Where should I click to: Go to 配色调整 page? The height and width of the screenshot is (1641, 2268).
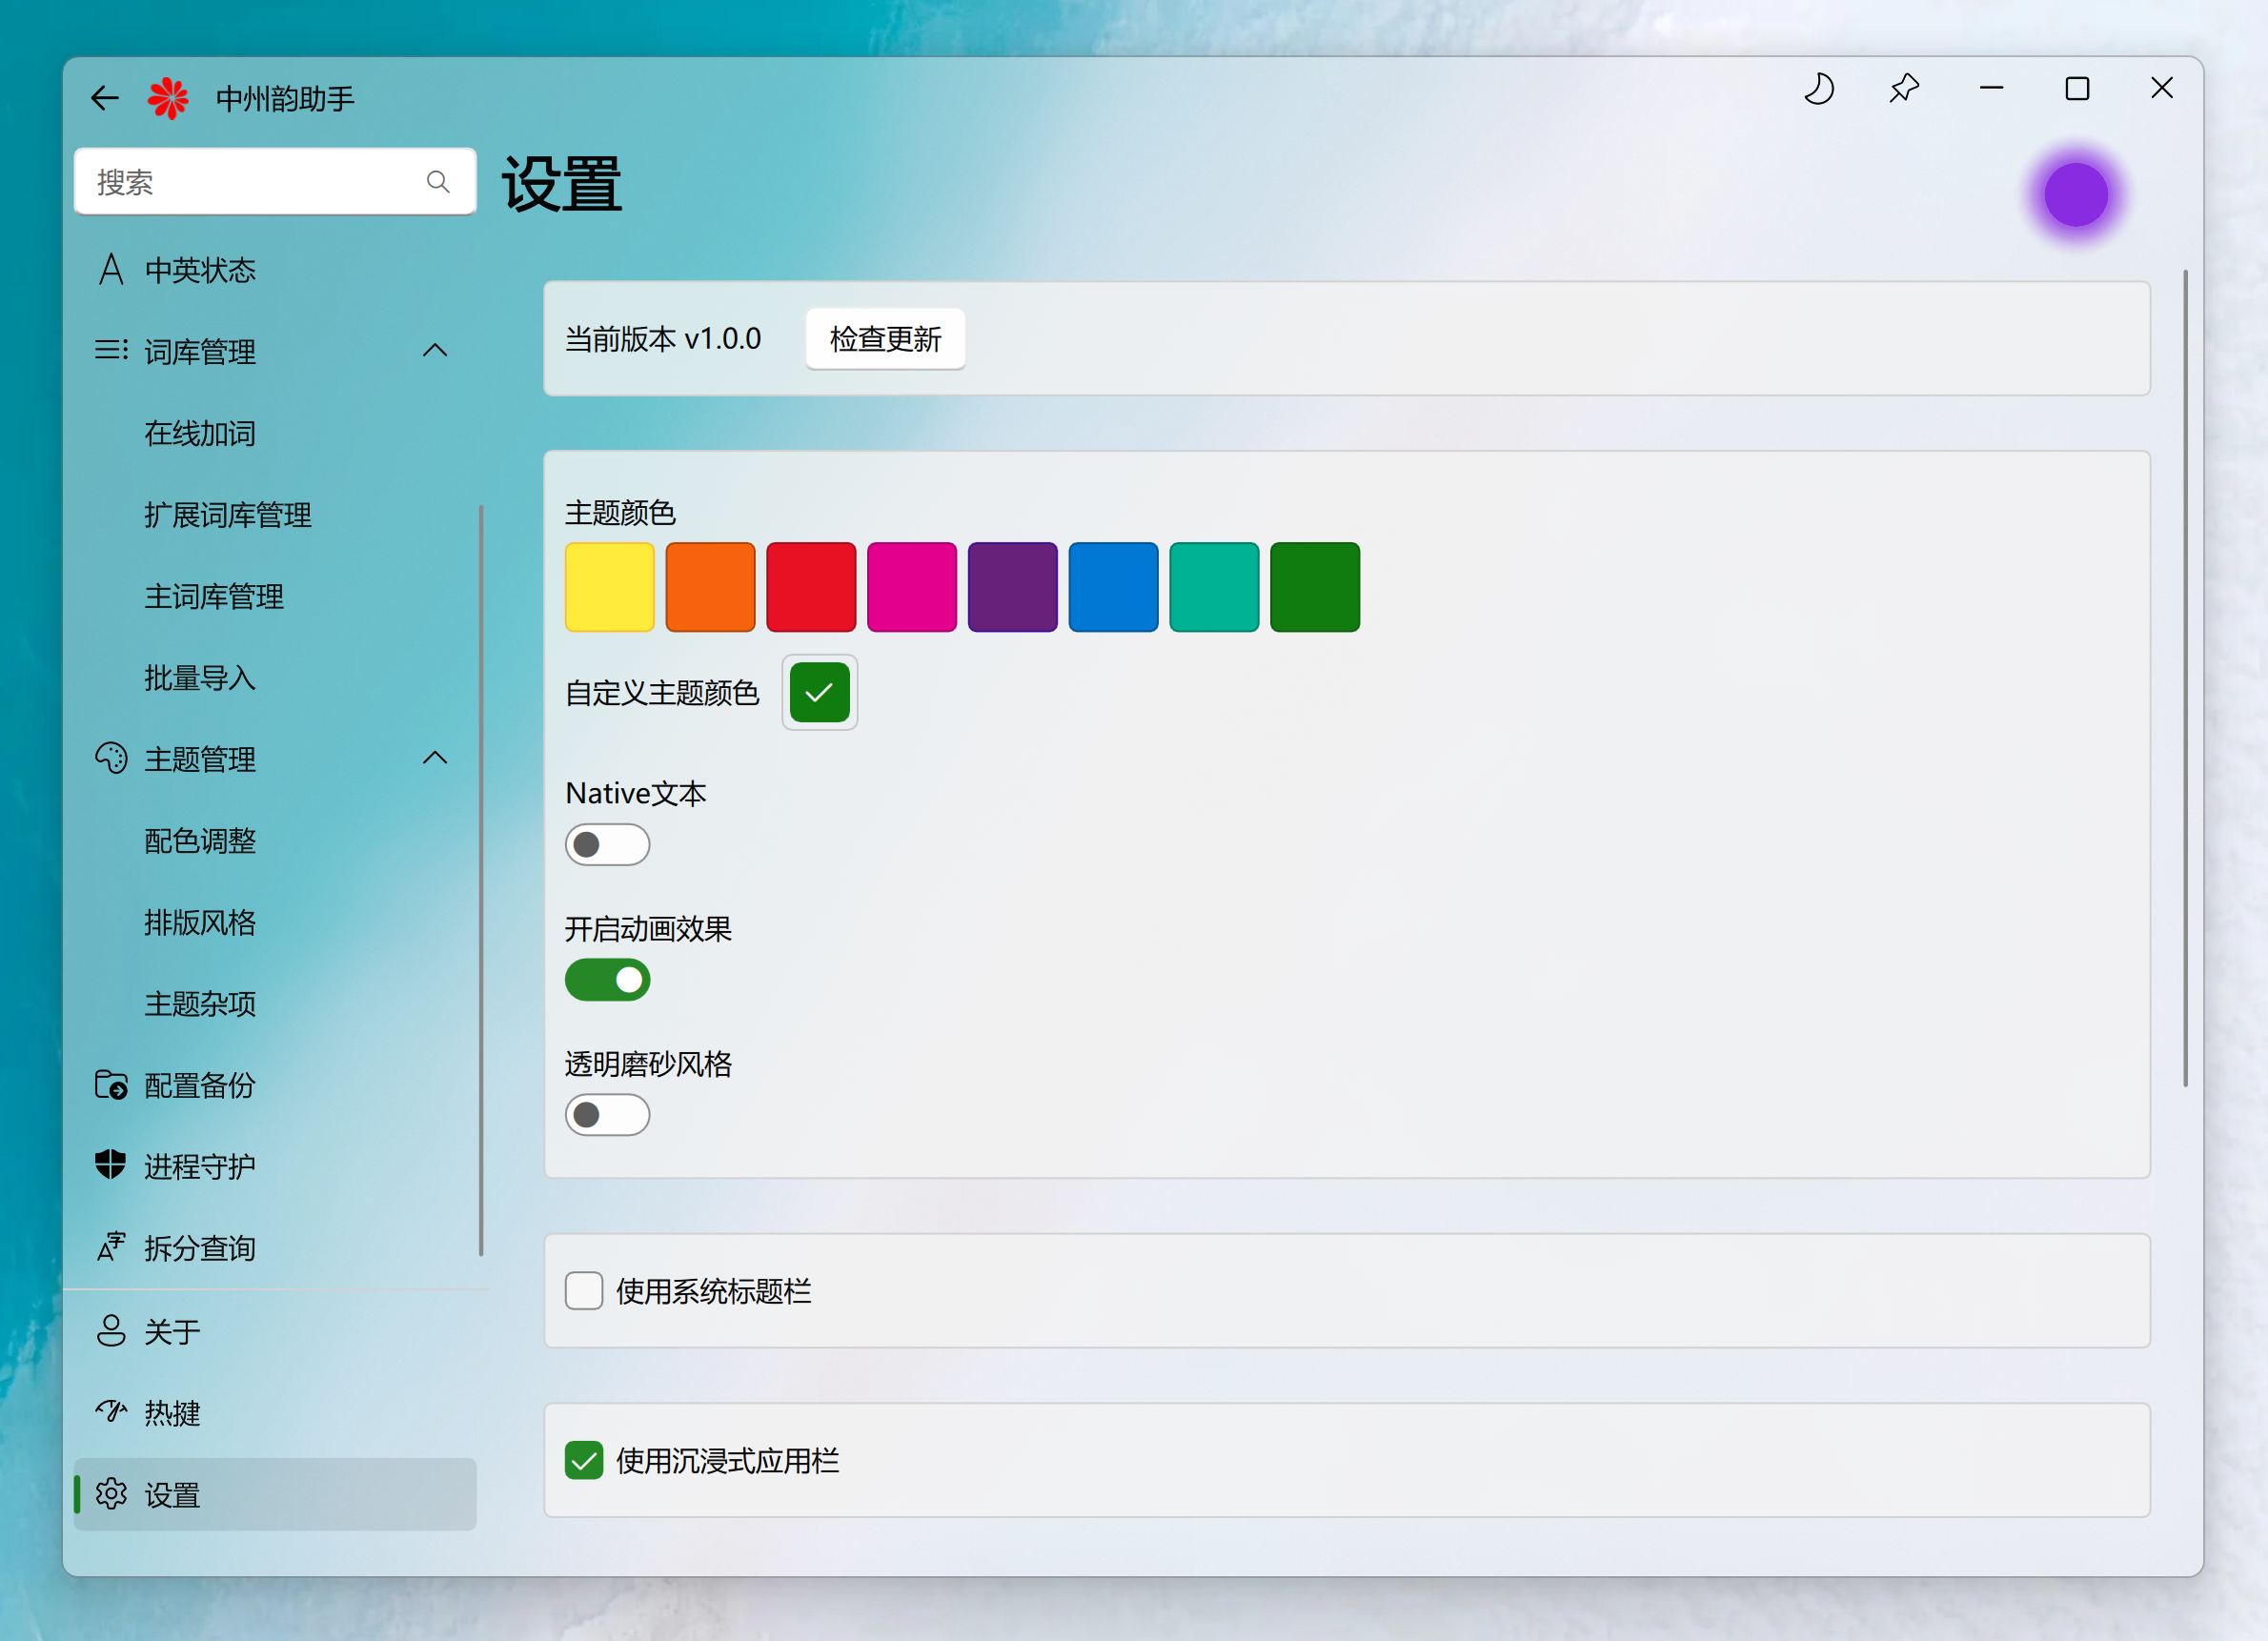pyautogui.click(x=200, y=841)
